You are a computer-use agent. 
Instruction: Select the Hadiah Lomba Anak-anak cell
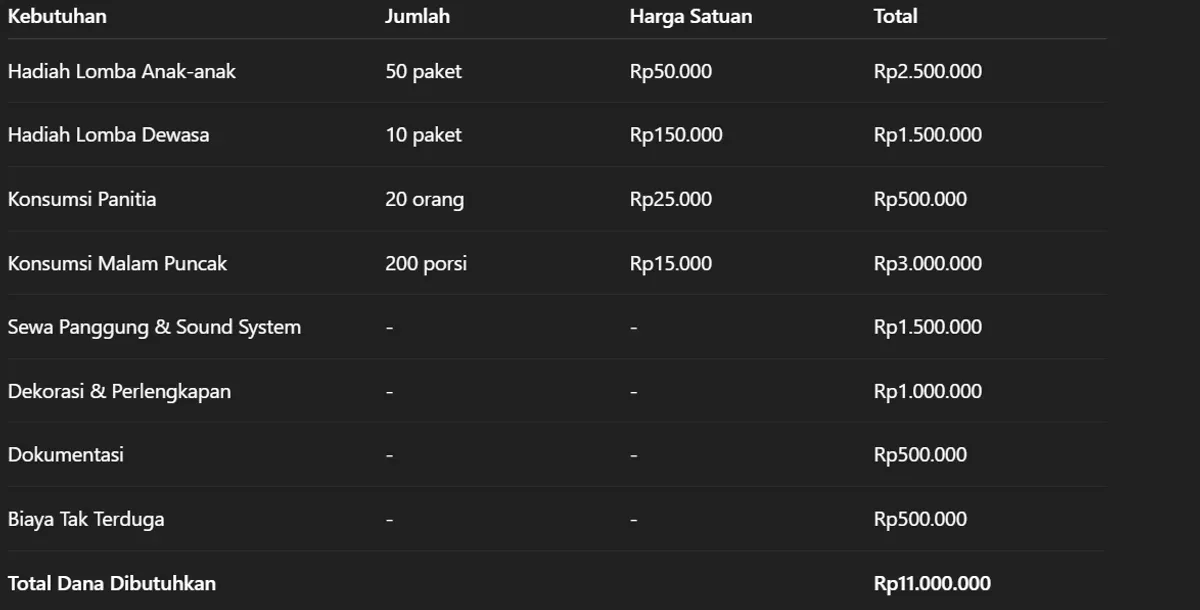point(122,71)
